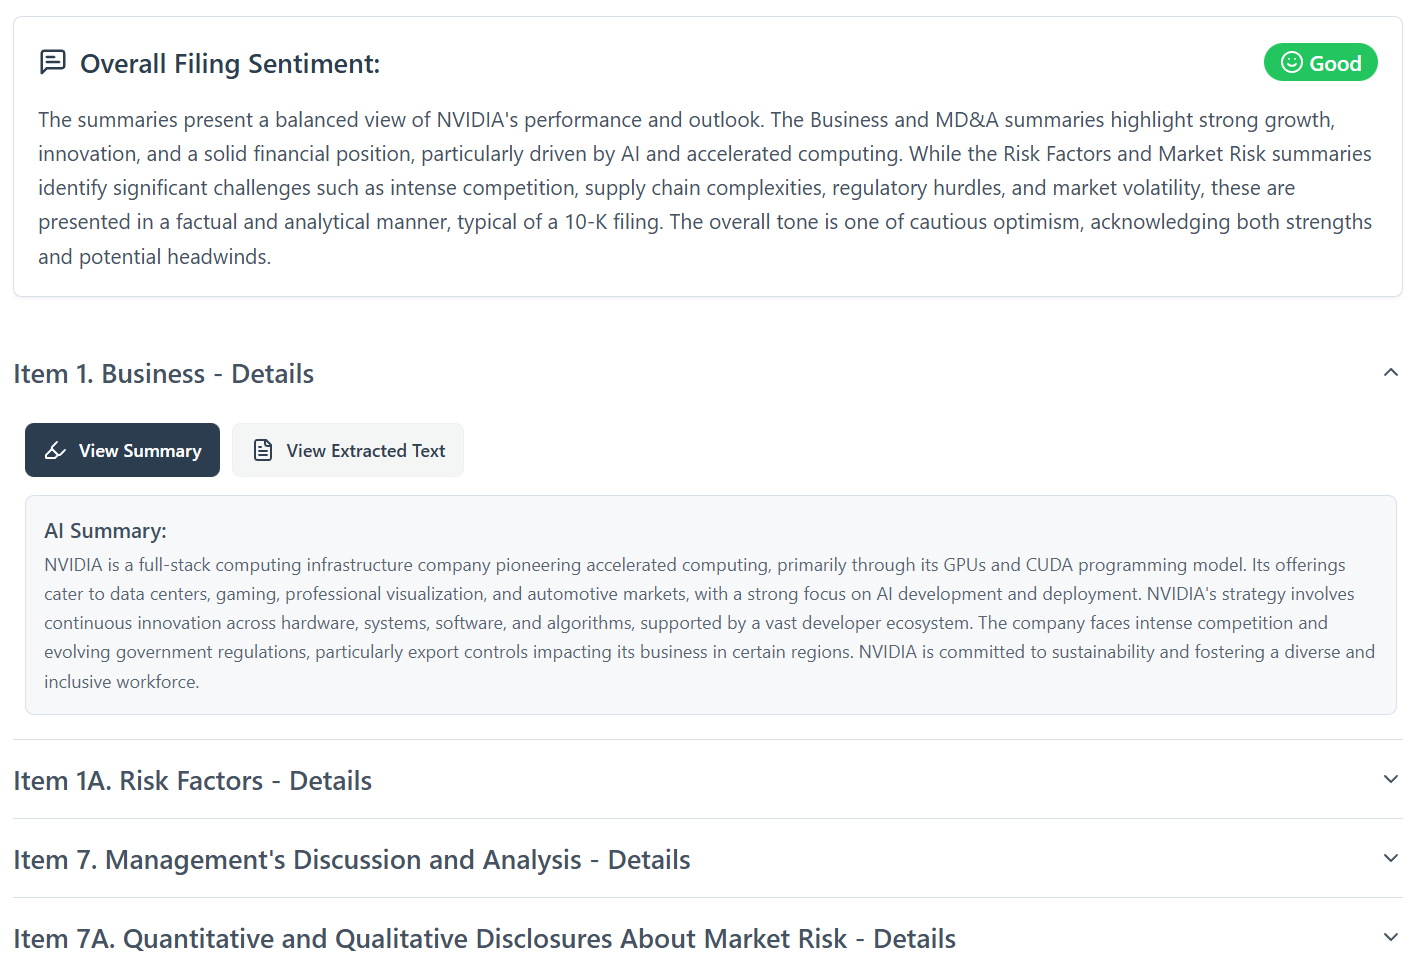1417x976 pixels.
Task: Switch to the View Summary tab
Action: pyautogui.click(x=122, y=451)
